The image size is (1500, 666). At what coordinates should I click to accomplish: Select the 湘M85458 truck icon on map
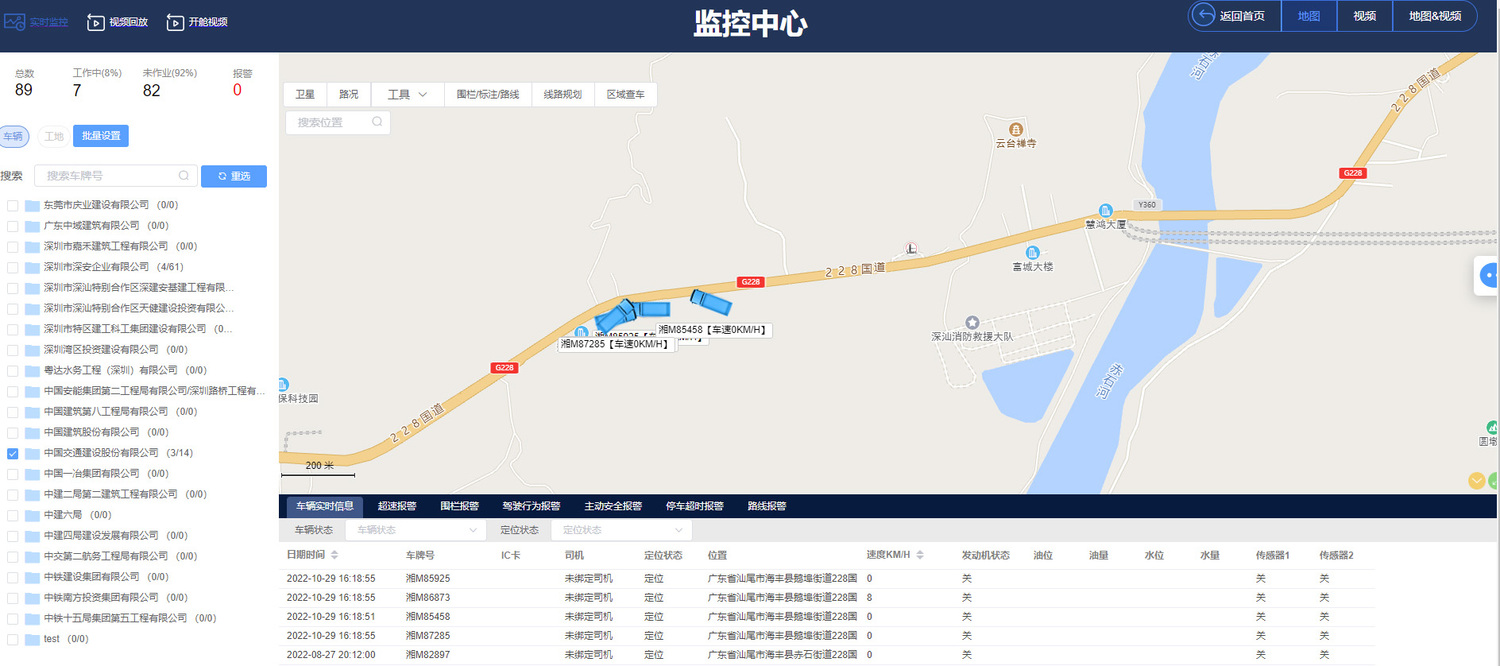pyautogui.click(x=711, y=302)
